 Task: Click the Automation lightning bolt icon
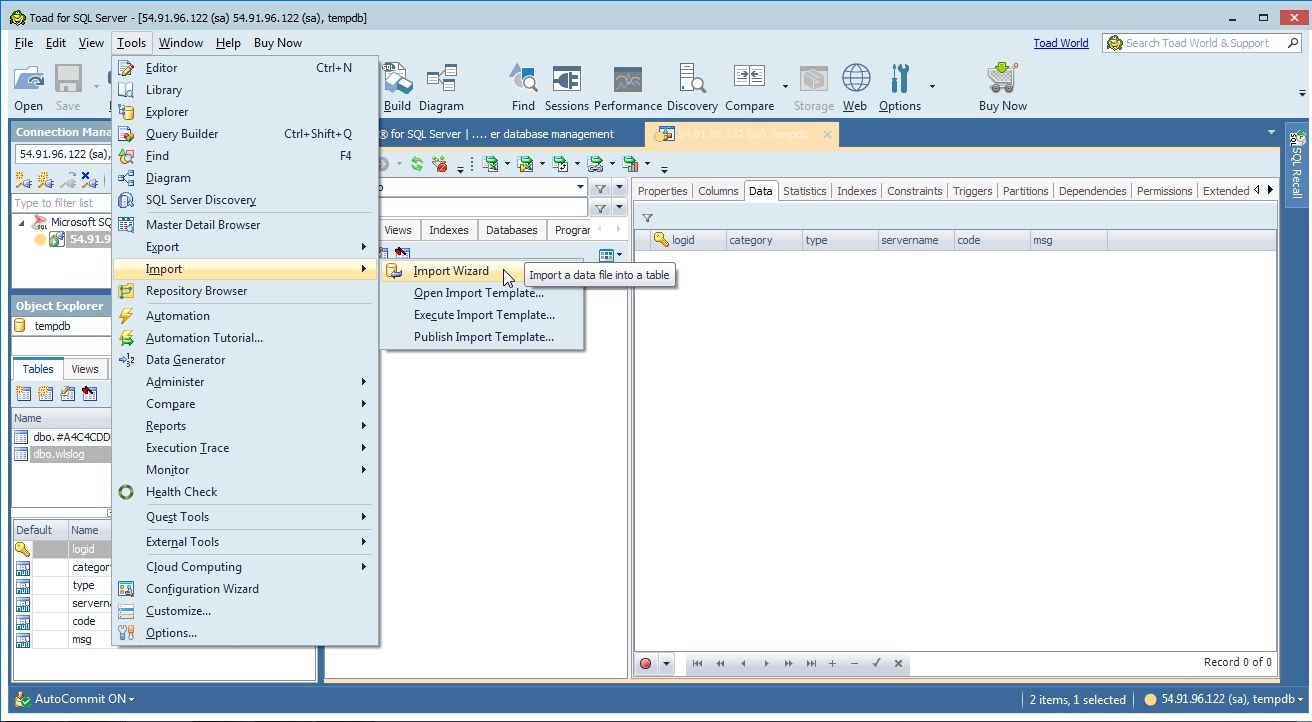(x=126, y=316)
